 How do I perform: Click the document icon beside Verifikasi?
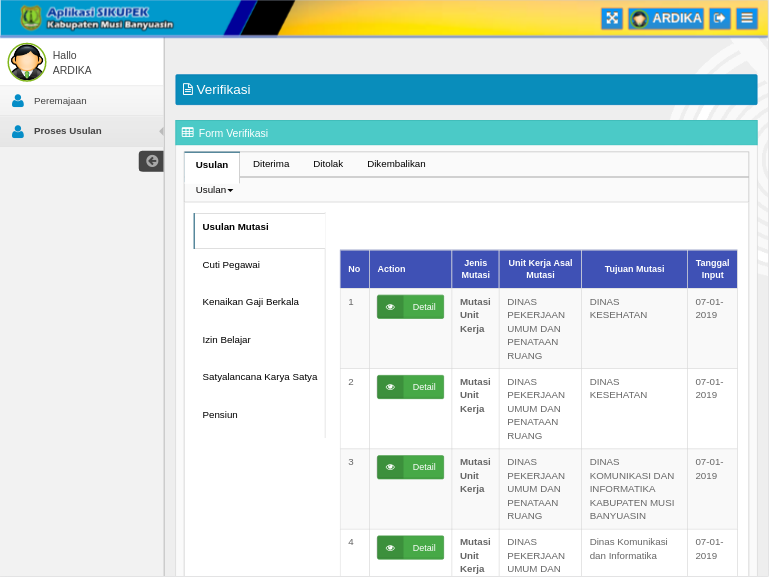(187, 89)
